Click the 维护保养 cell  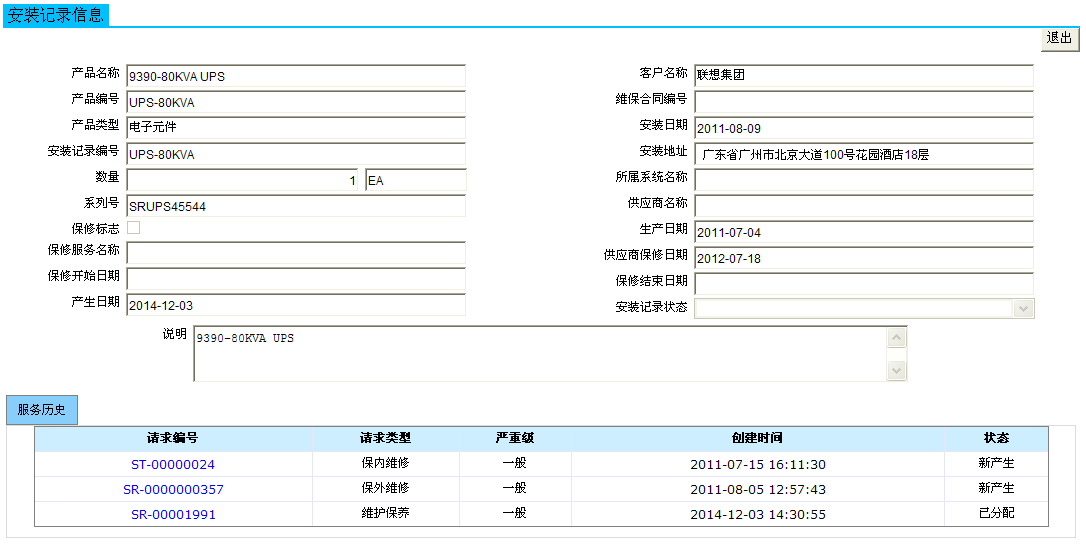coord(385,514)
